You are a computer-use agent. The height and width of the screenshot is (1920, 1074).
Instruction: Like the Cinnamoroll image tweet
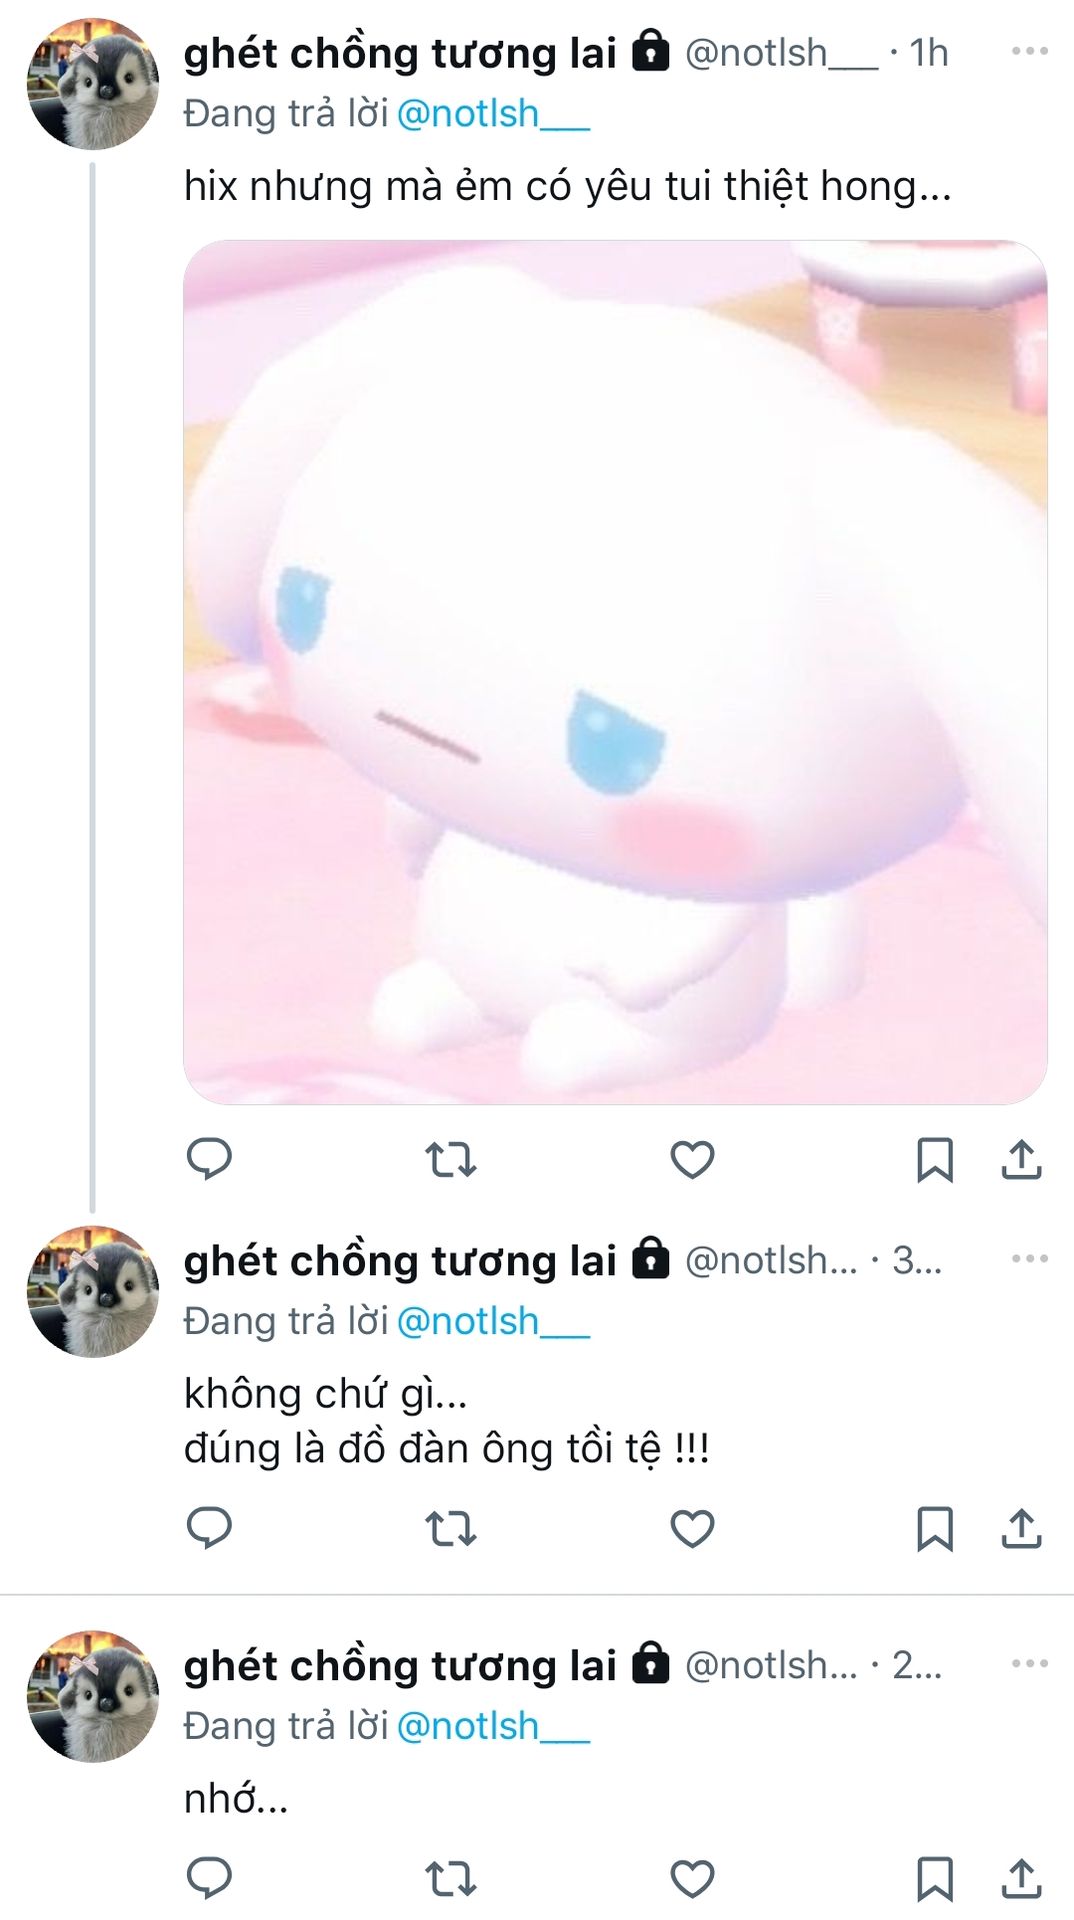click(x=692, y=1160)
